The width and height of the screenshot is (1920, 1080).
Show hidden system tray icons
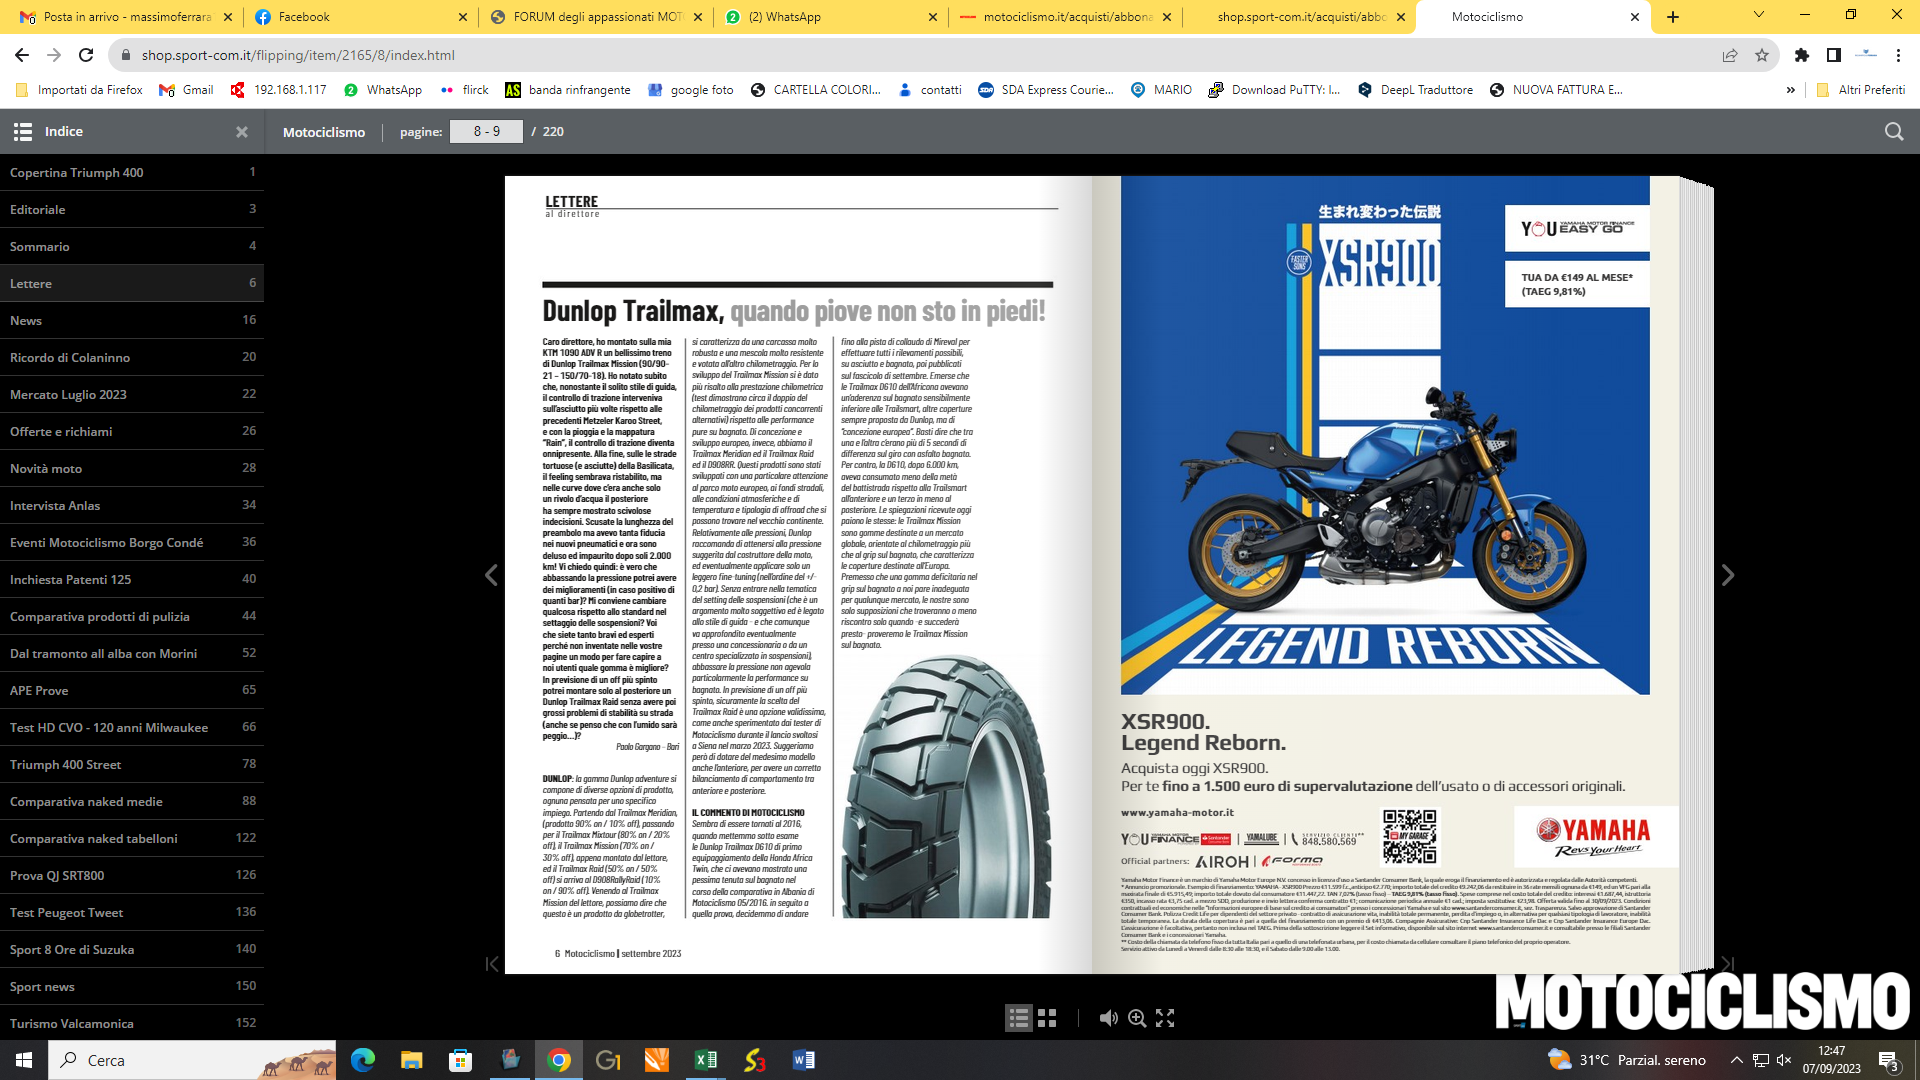(x=1736, y=1060)
